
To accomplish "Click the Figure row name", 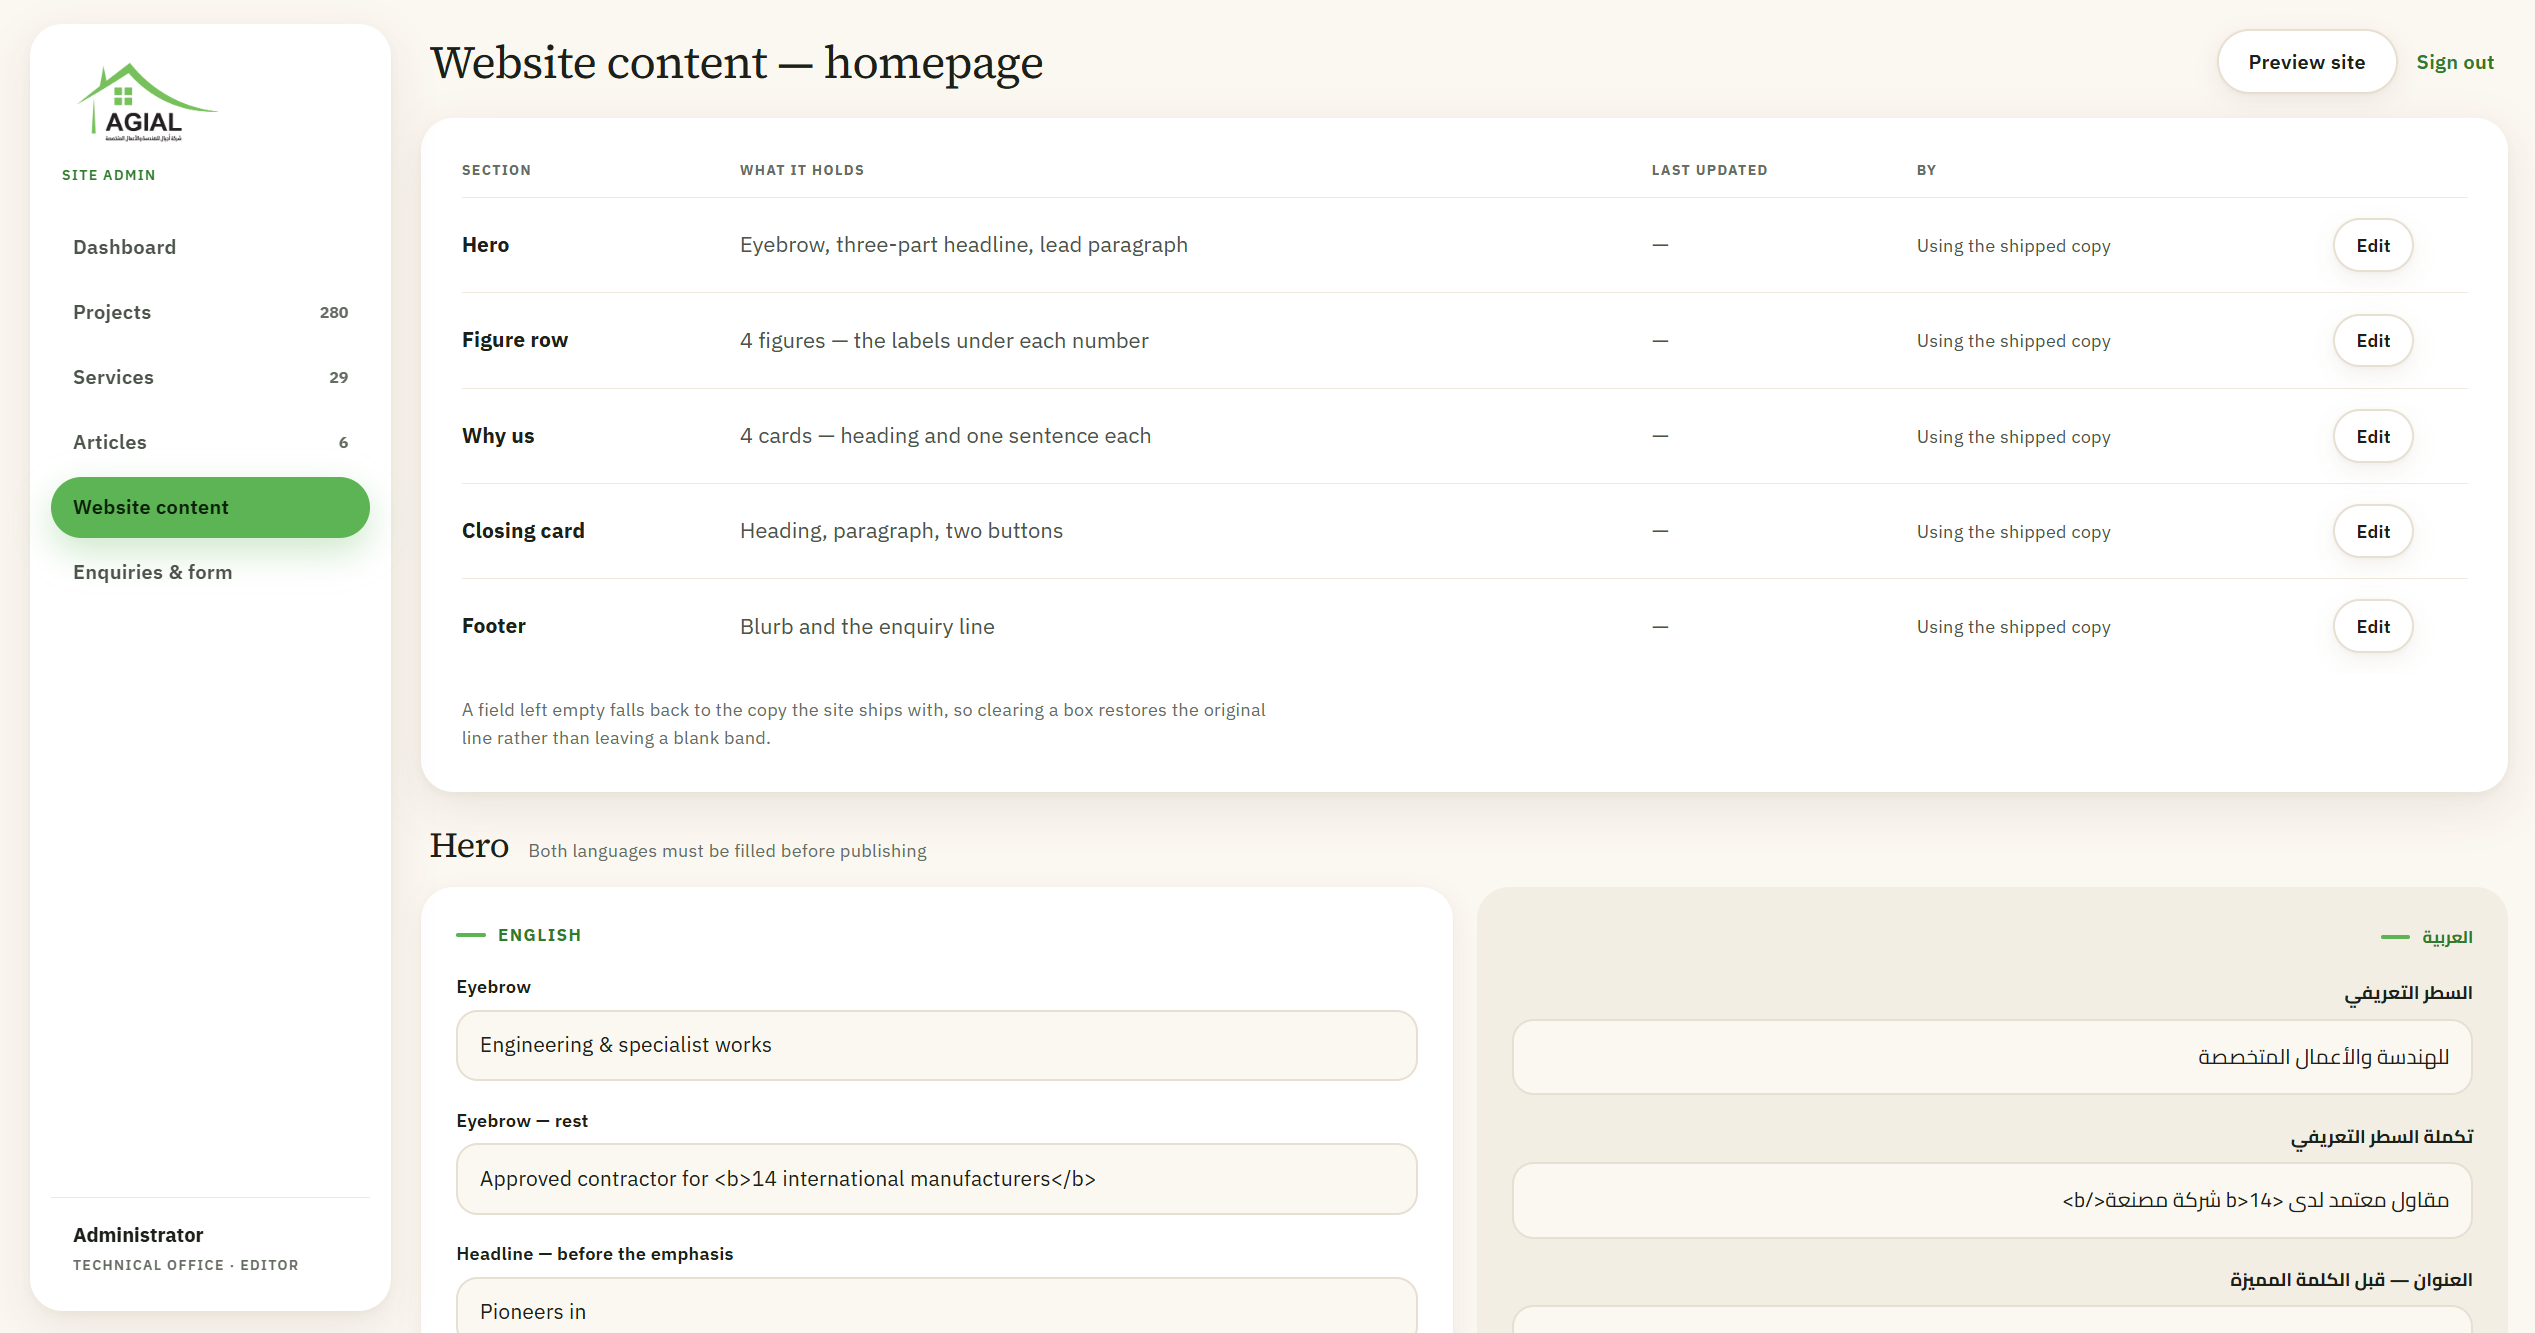I will (x=514, y=340).
